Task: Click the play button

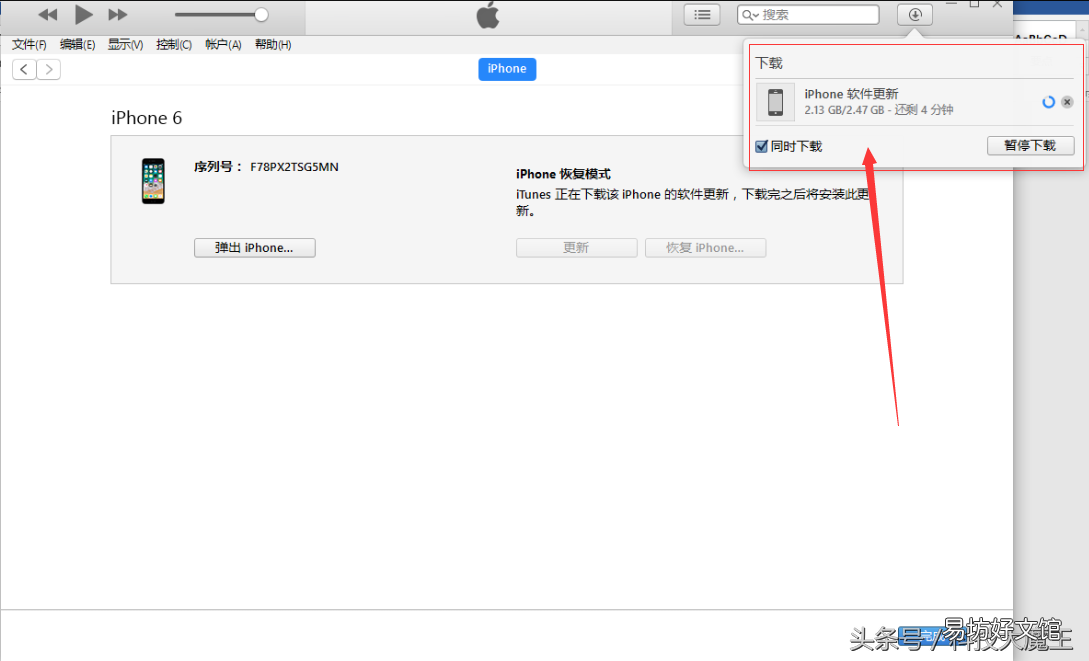Action: click(83, 15)
